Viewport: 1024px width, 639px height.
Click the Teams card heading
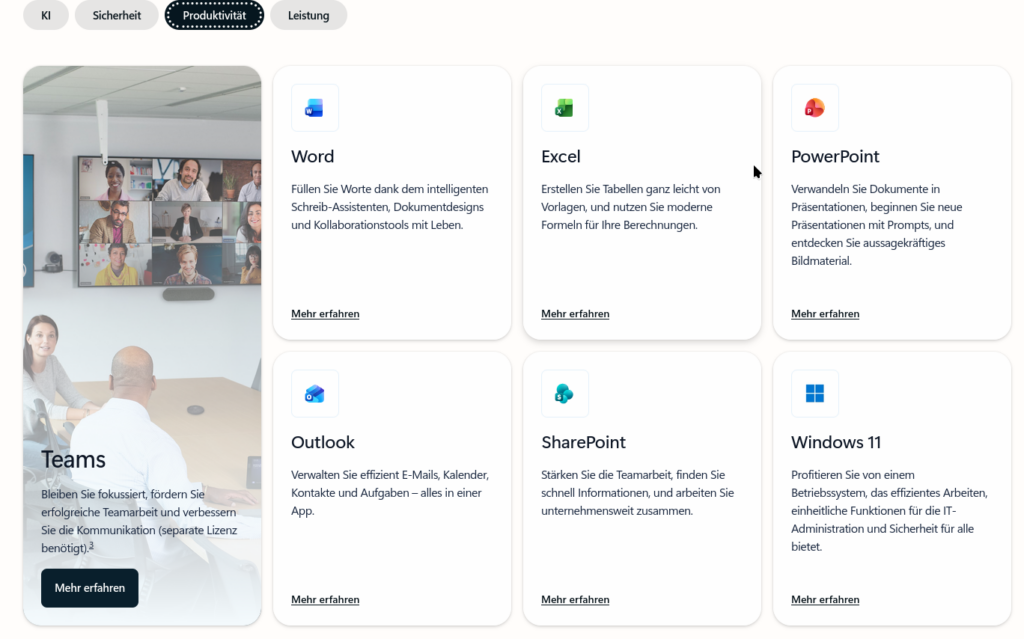73,460
